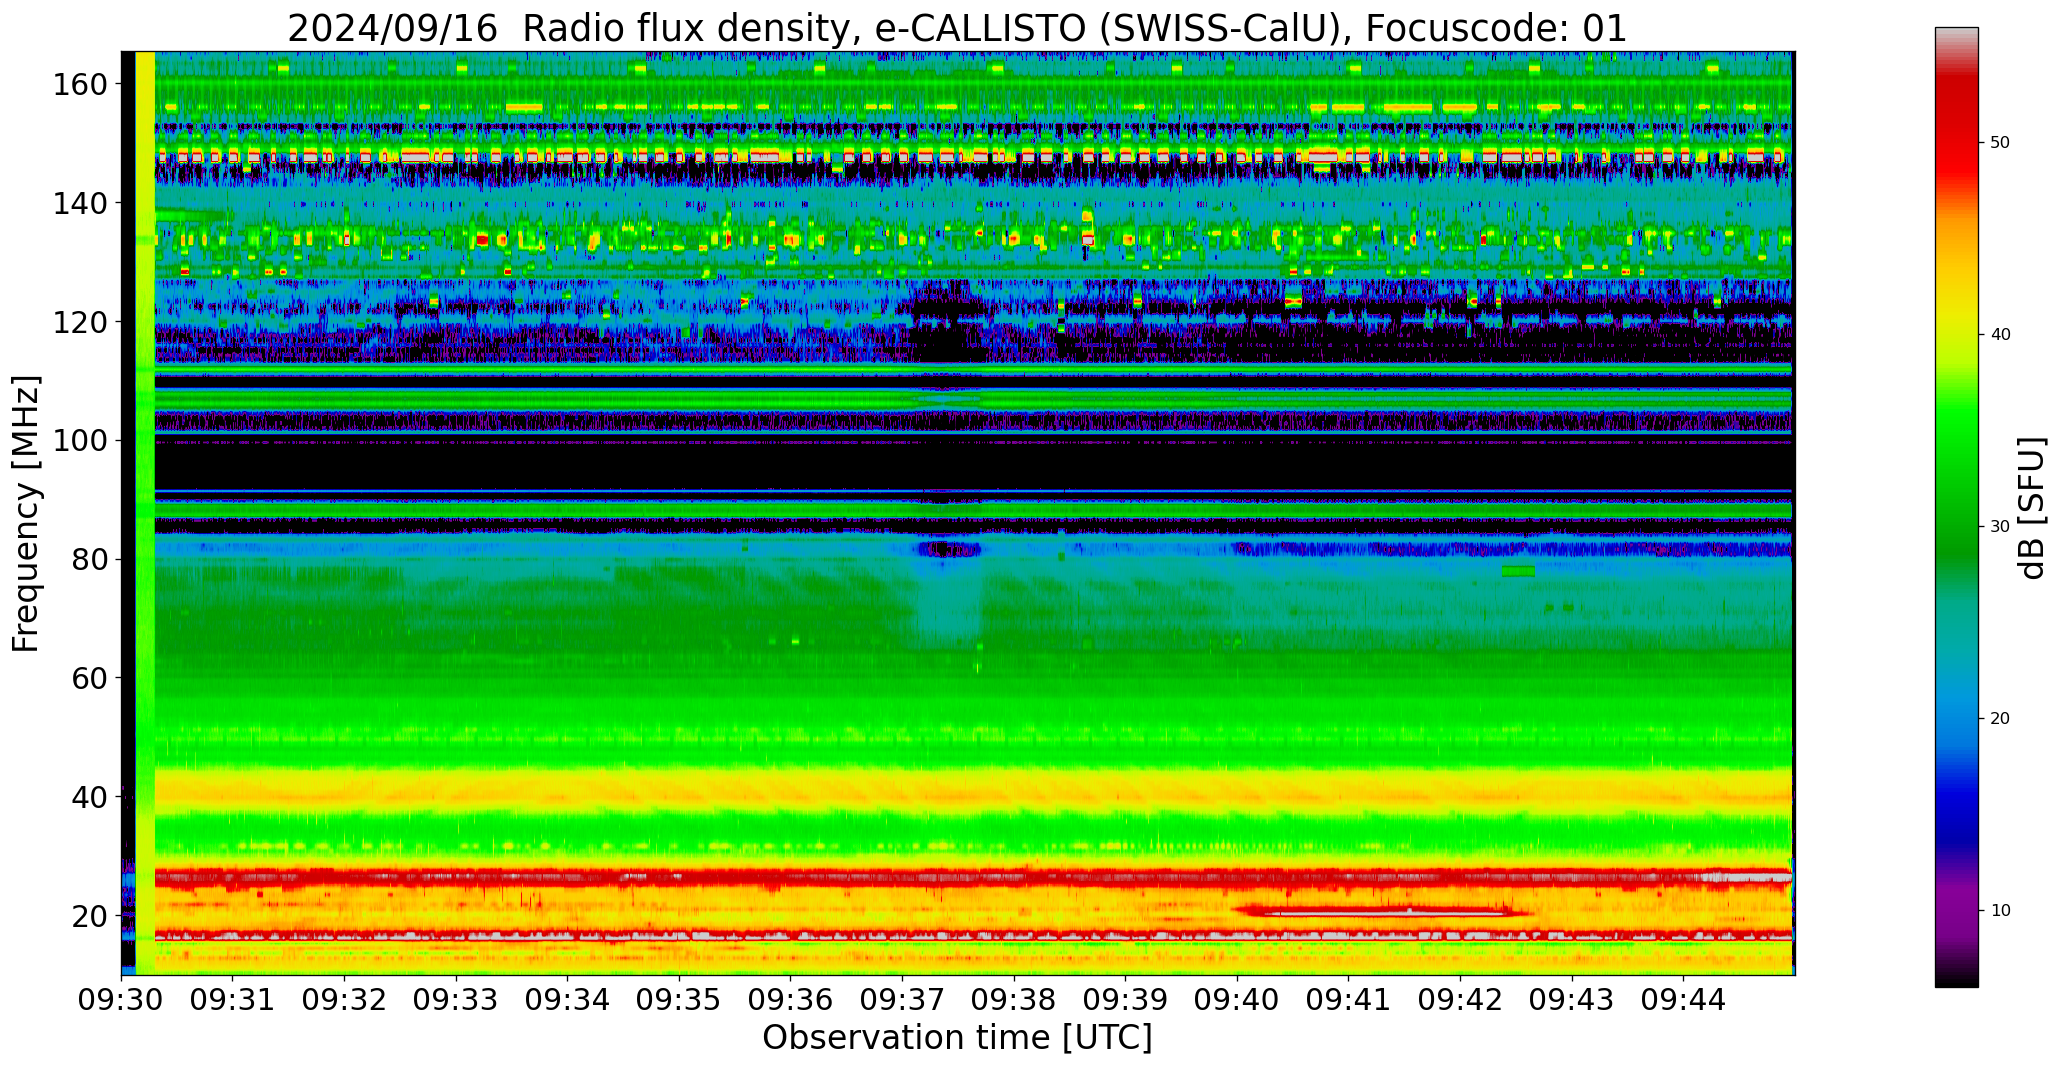Click the 100 frequency tick label
The height and width of the screenshot is (1067, 2062).
pos(80,440)
